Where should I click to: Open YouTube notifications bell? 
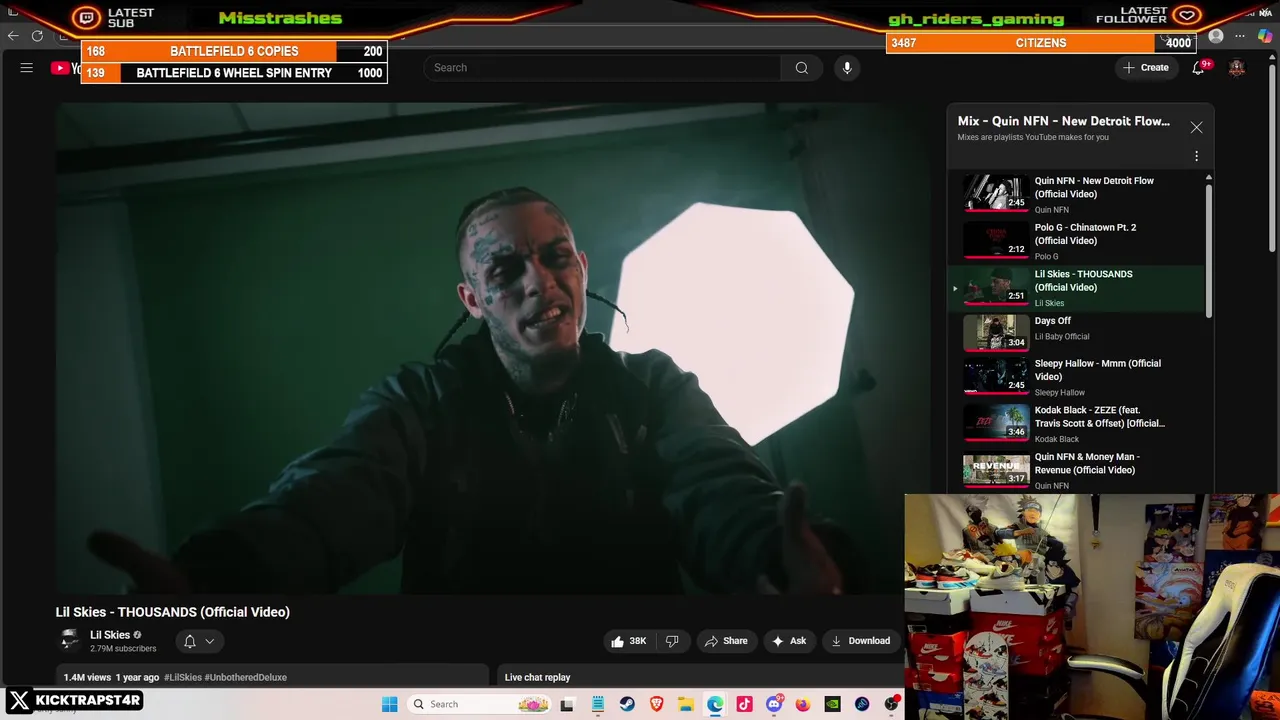pyautogui.click(x=1198, y=68)
